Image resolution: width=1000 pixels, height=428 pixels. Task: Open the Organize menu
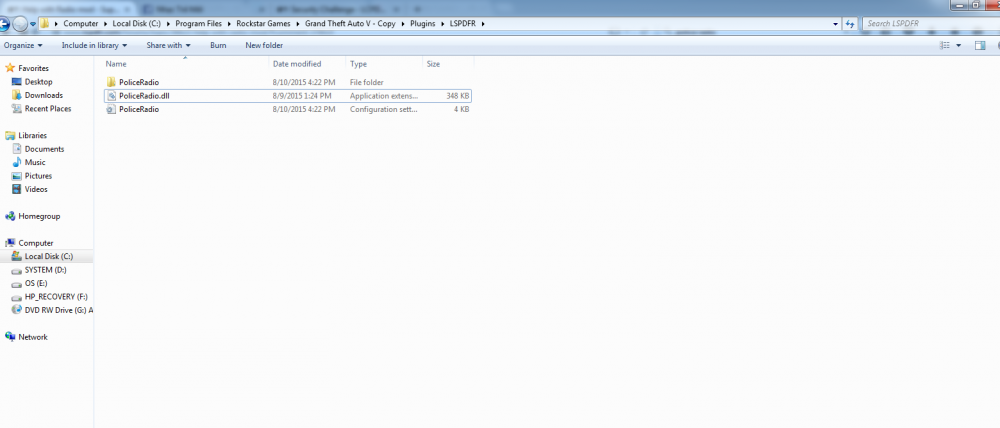tap(23, 45)
